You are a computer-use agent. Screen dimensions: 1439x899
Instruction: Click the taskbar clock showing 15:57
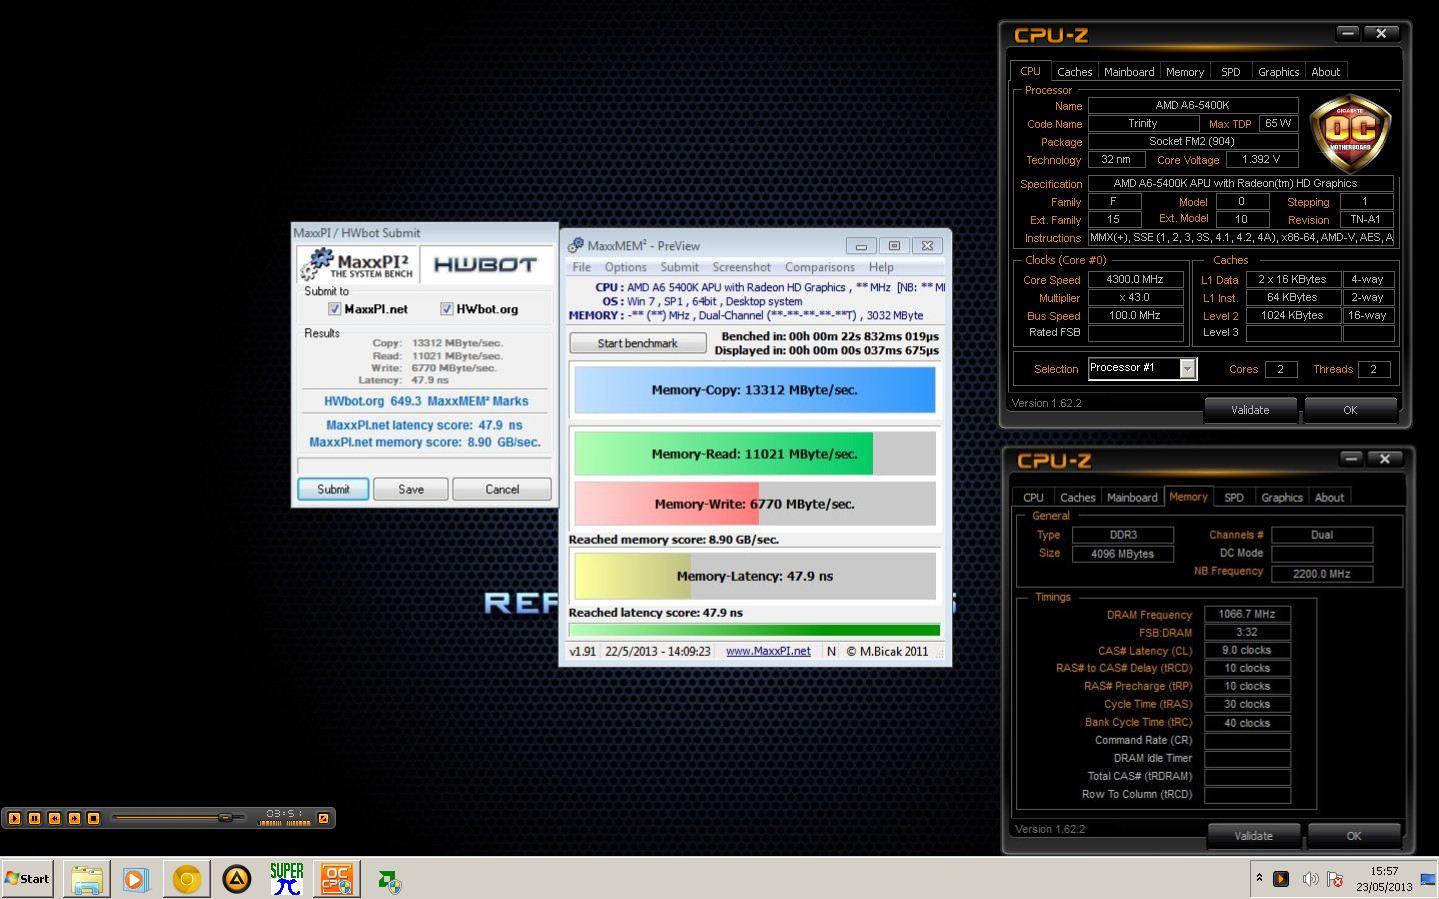(1384, 879)
